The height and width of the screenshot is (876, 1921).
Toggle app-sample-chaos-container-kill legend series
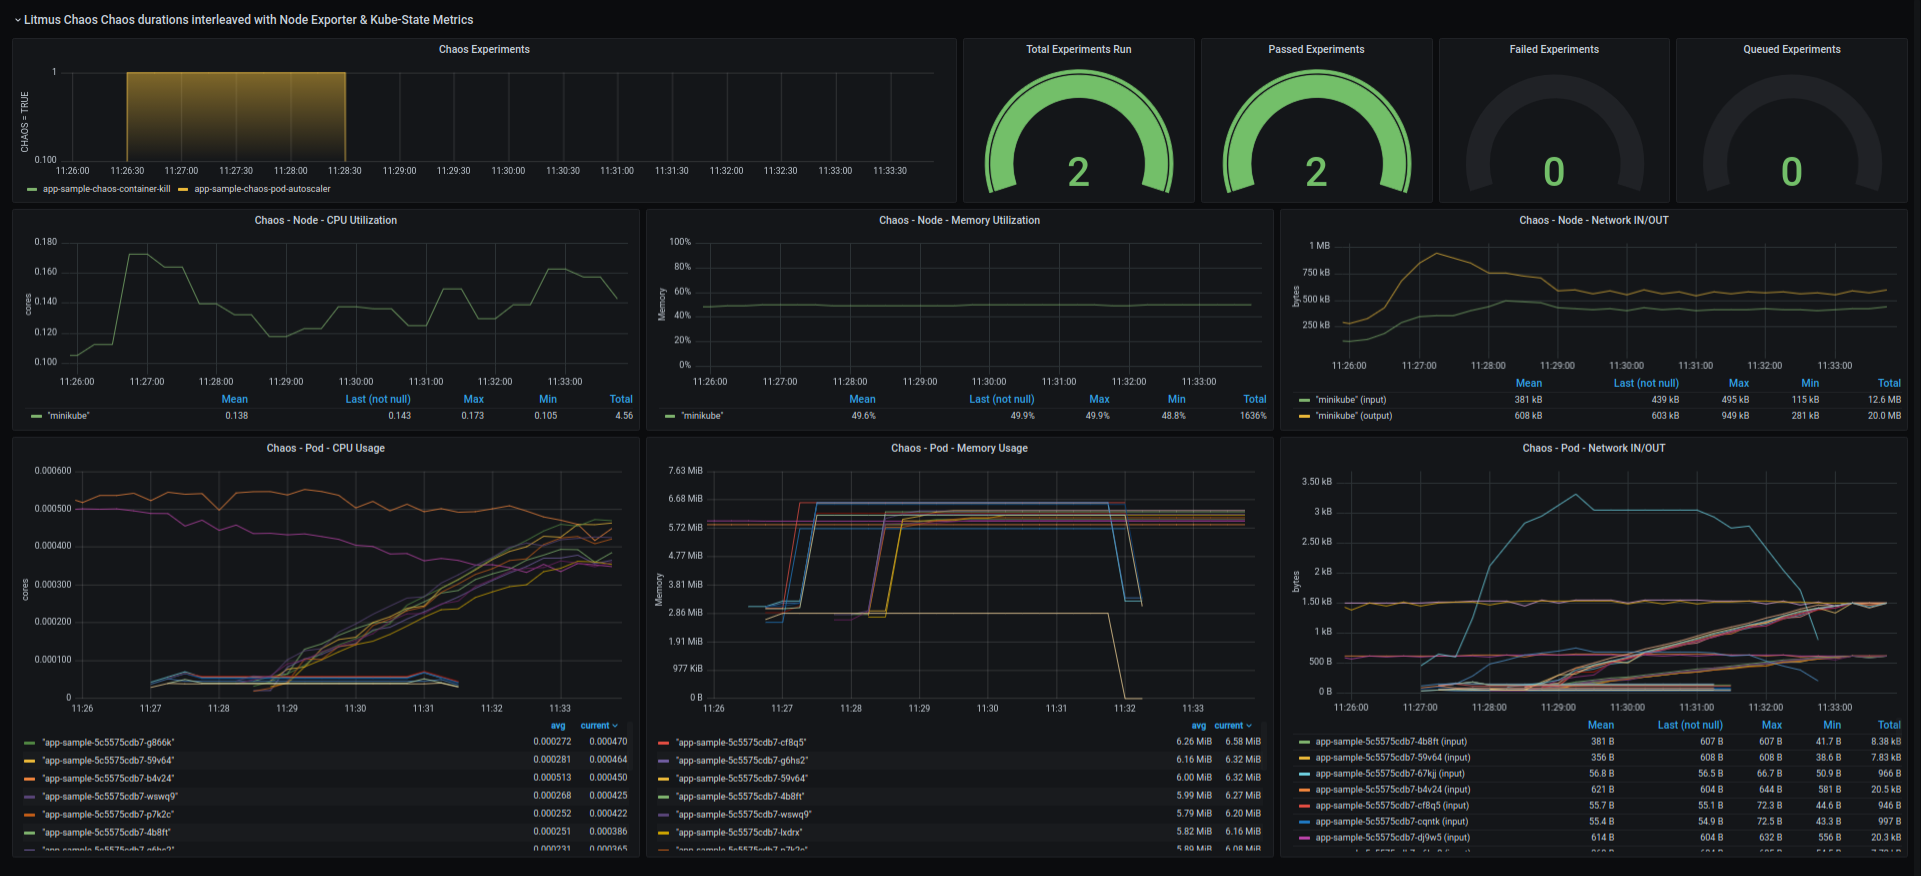pos(106,189)
